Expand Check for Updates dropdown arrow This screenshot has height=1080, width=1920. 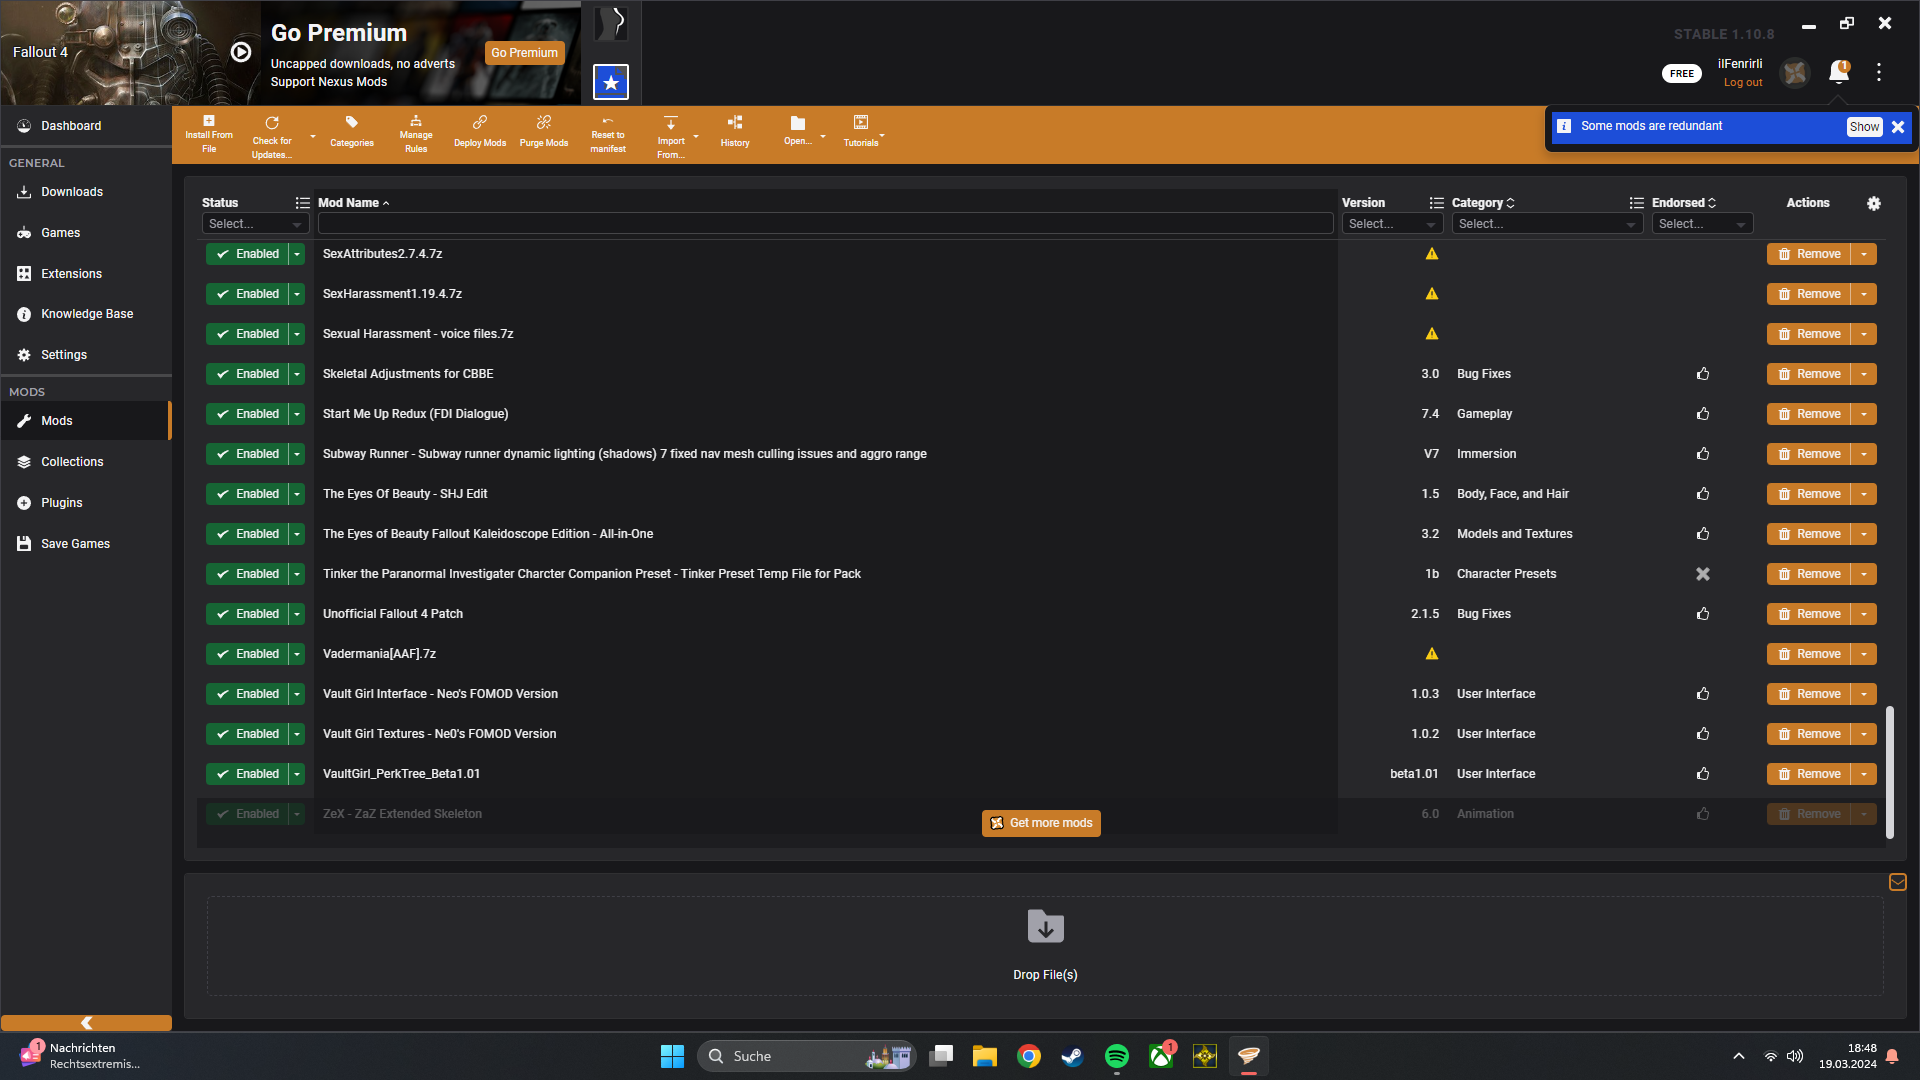pyautogui.click(x=313, y=136)
